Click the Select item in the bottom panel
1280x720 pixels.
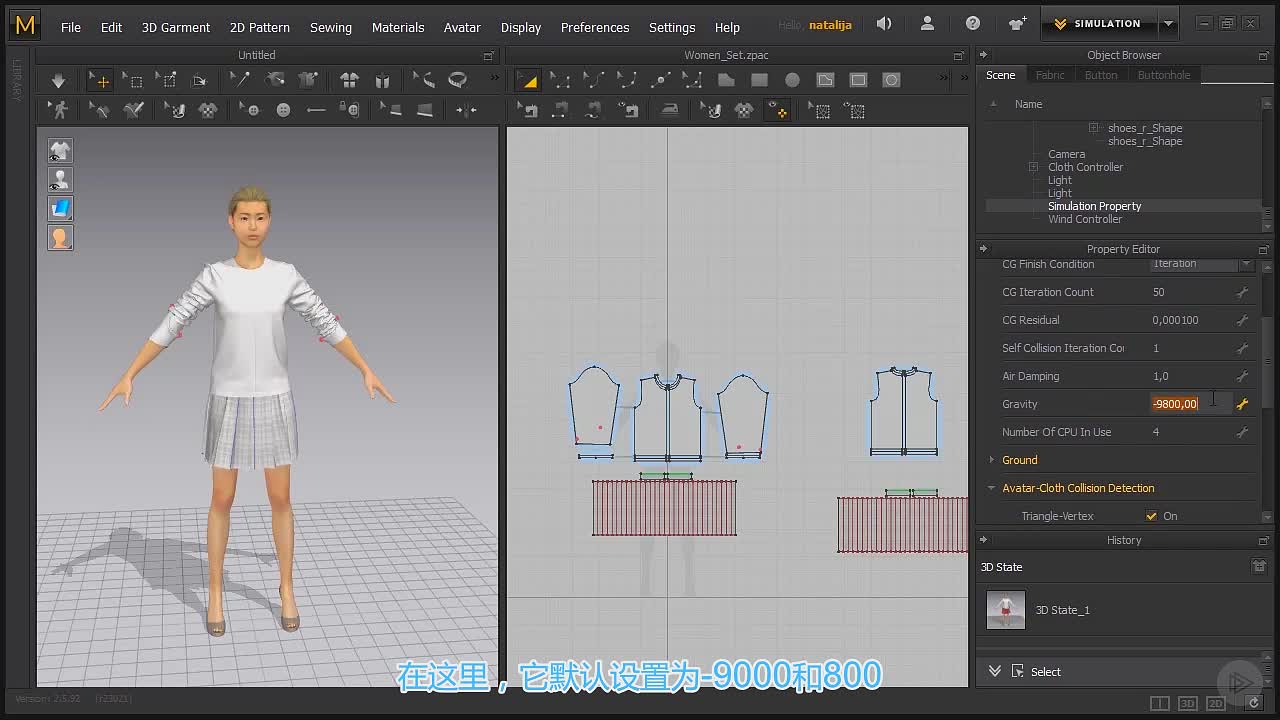1046,672
